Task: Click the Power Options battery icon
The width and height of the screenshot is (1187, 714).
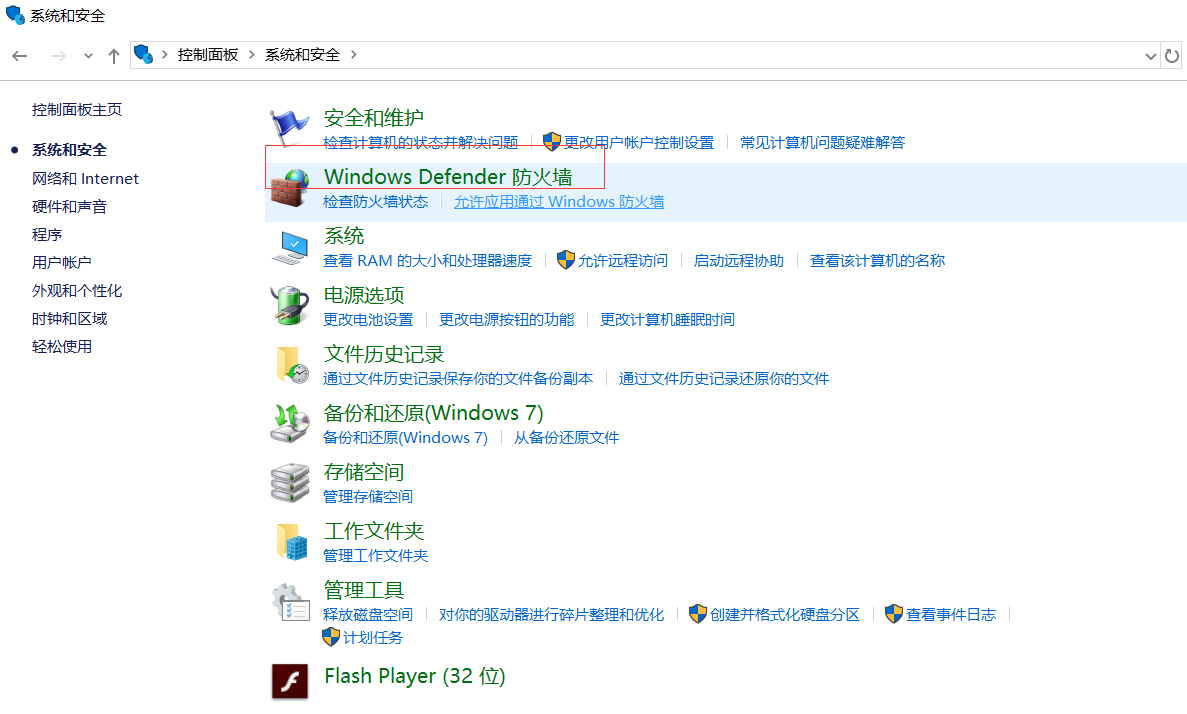Action: tap(290, 306)
